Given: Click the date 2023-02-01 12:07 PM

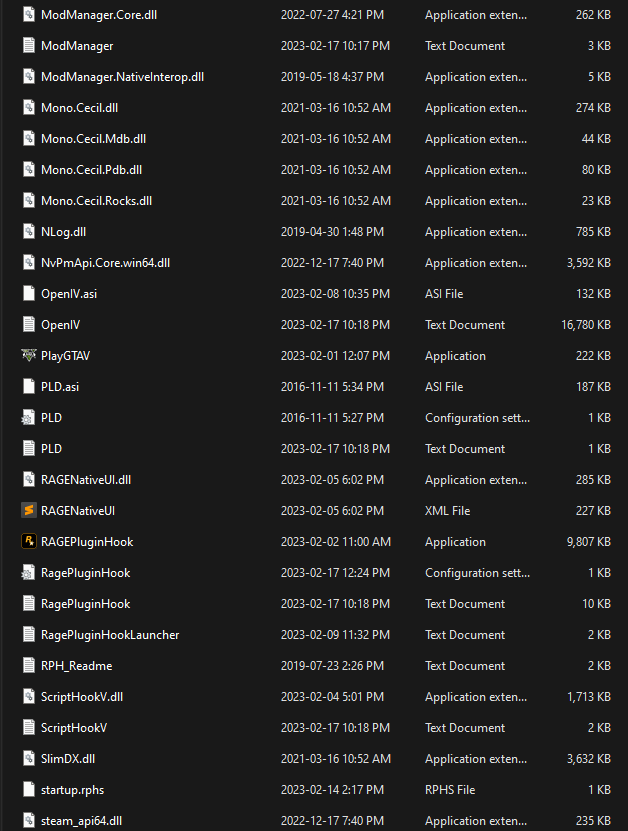Looking at the screenshot, I should 335,356.
